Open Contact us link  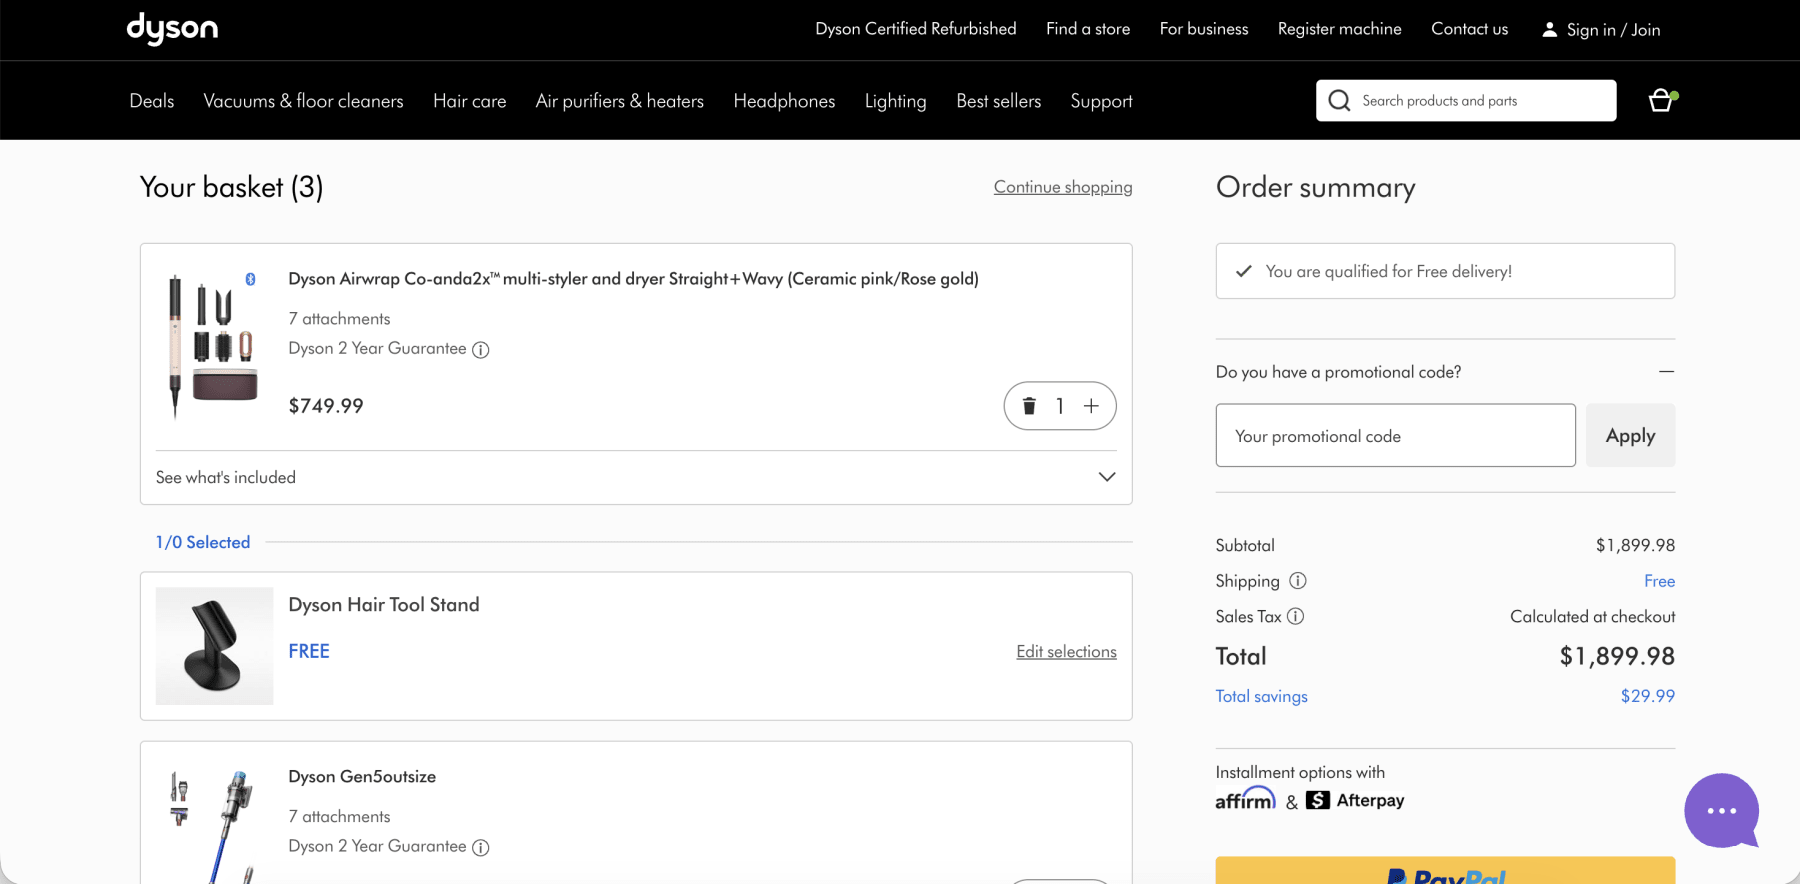pos(1469,29)
